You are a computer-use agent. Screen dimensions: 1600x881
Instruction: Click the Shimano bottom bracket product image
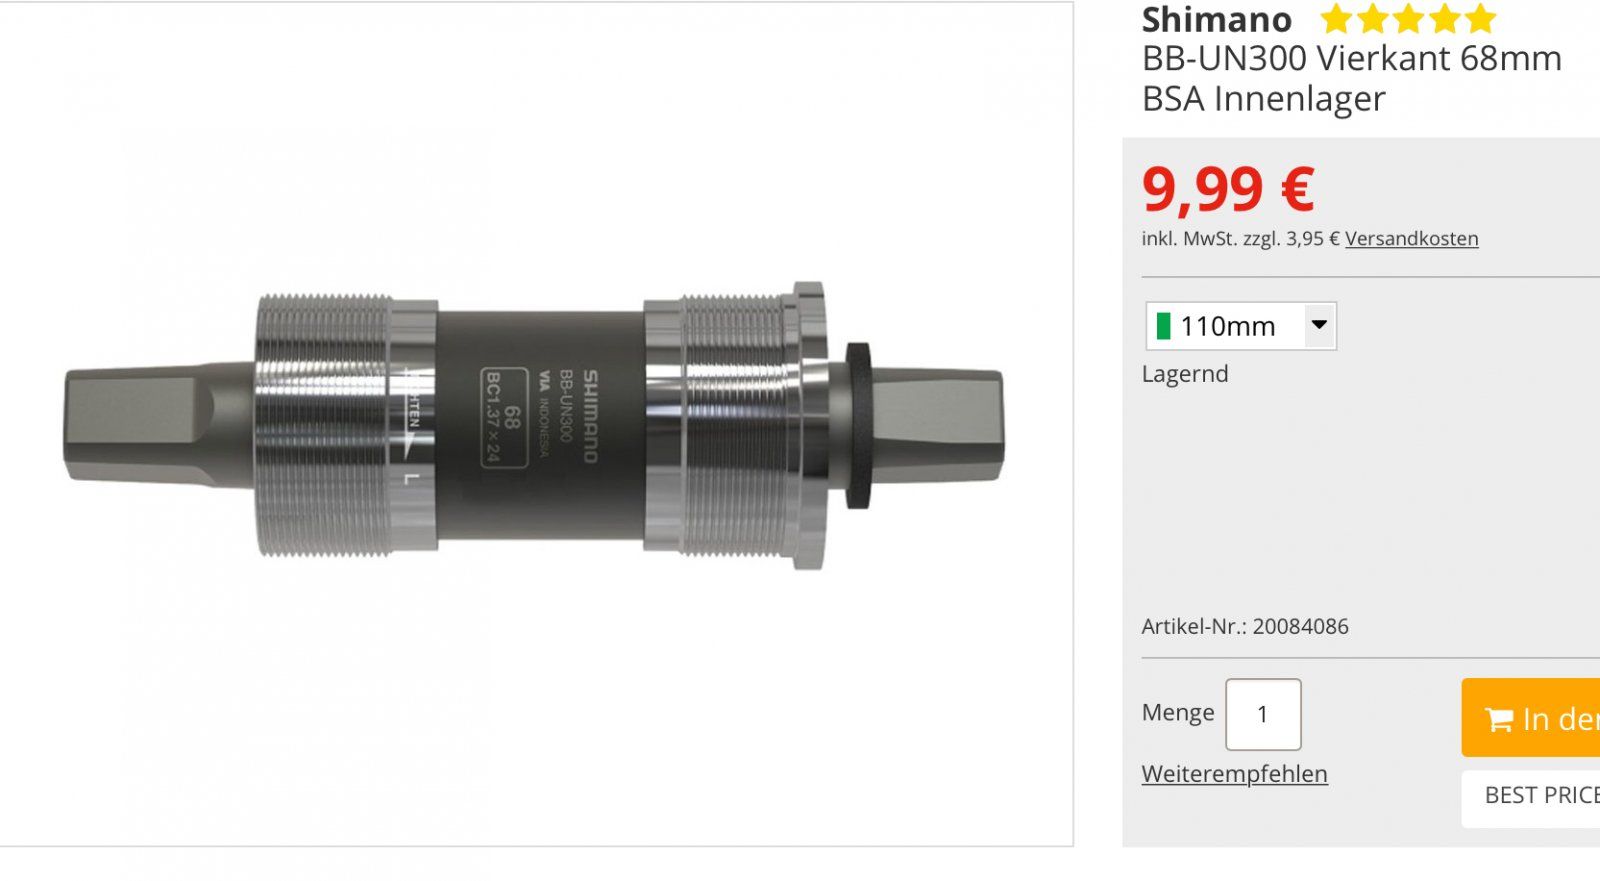coord(535,425)
